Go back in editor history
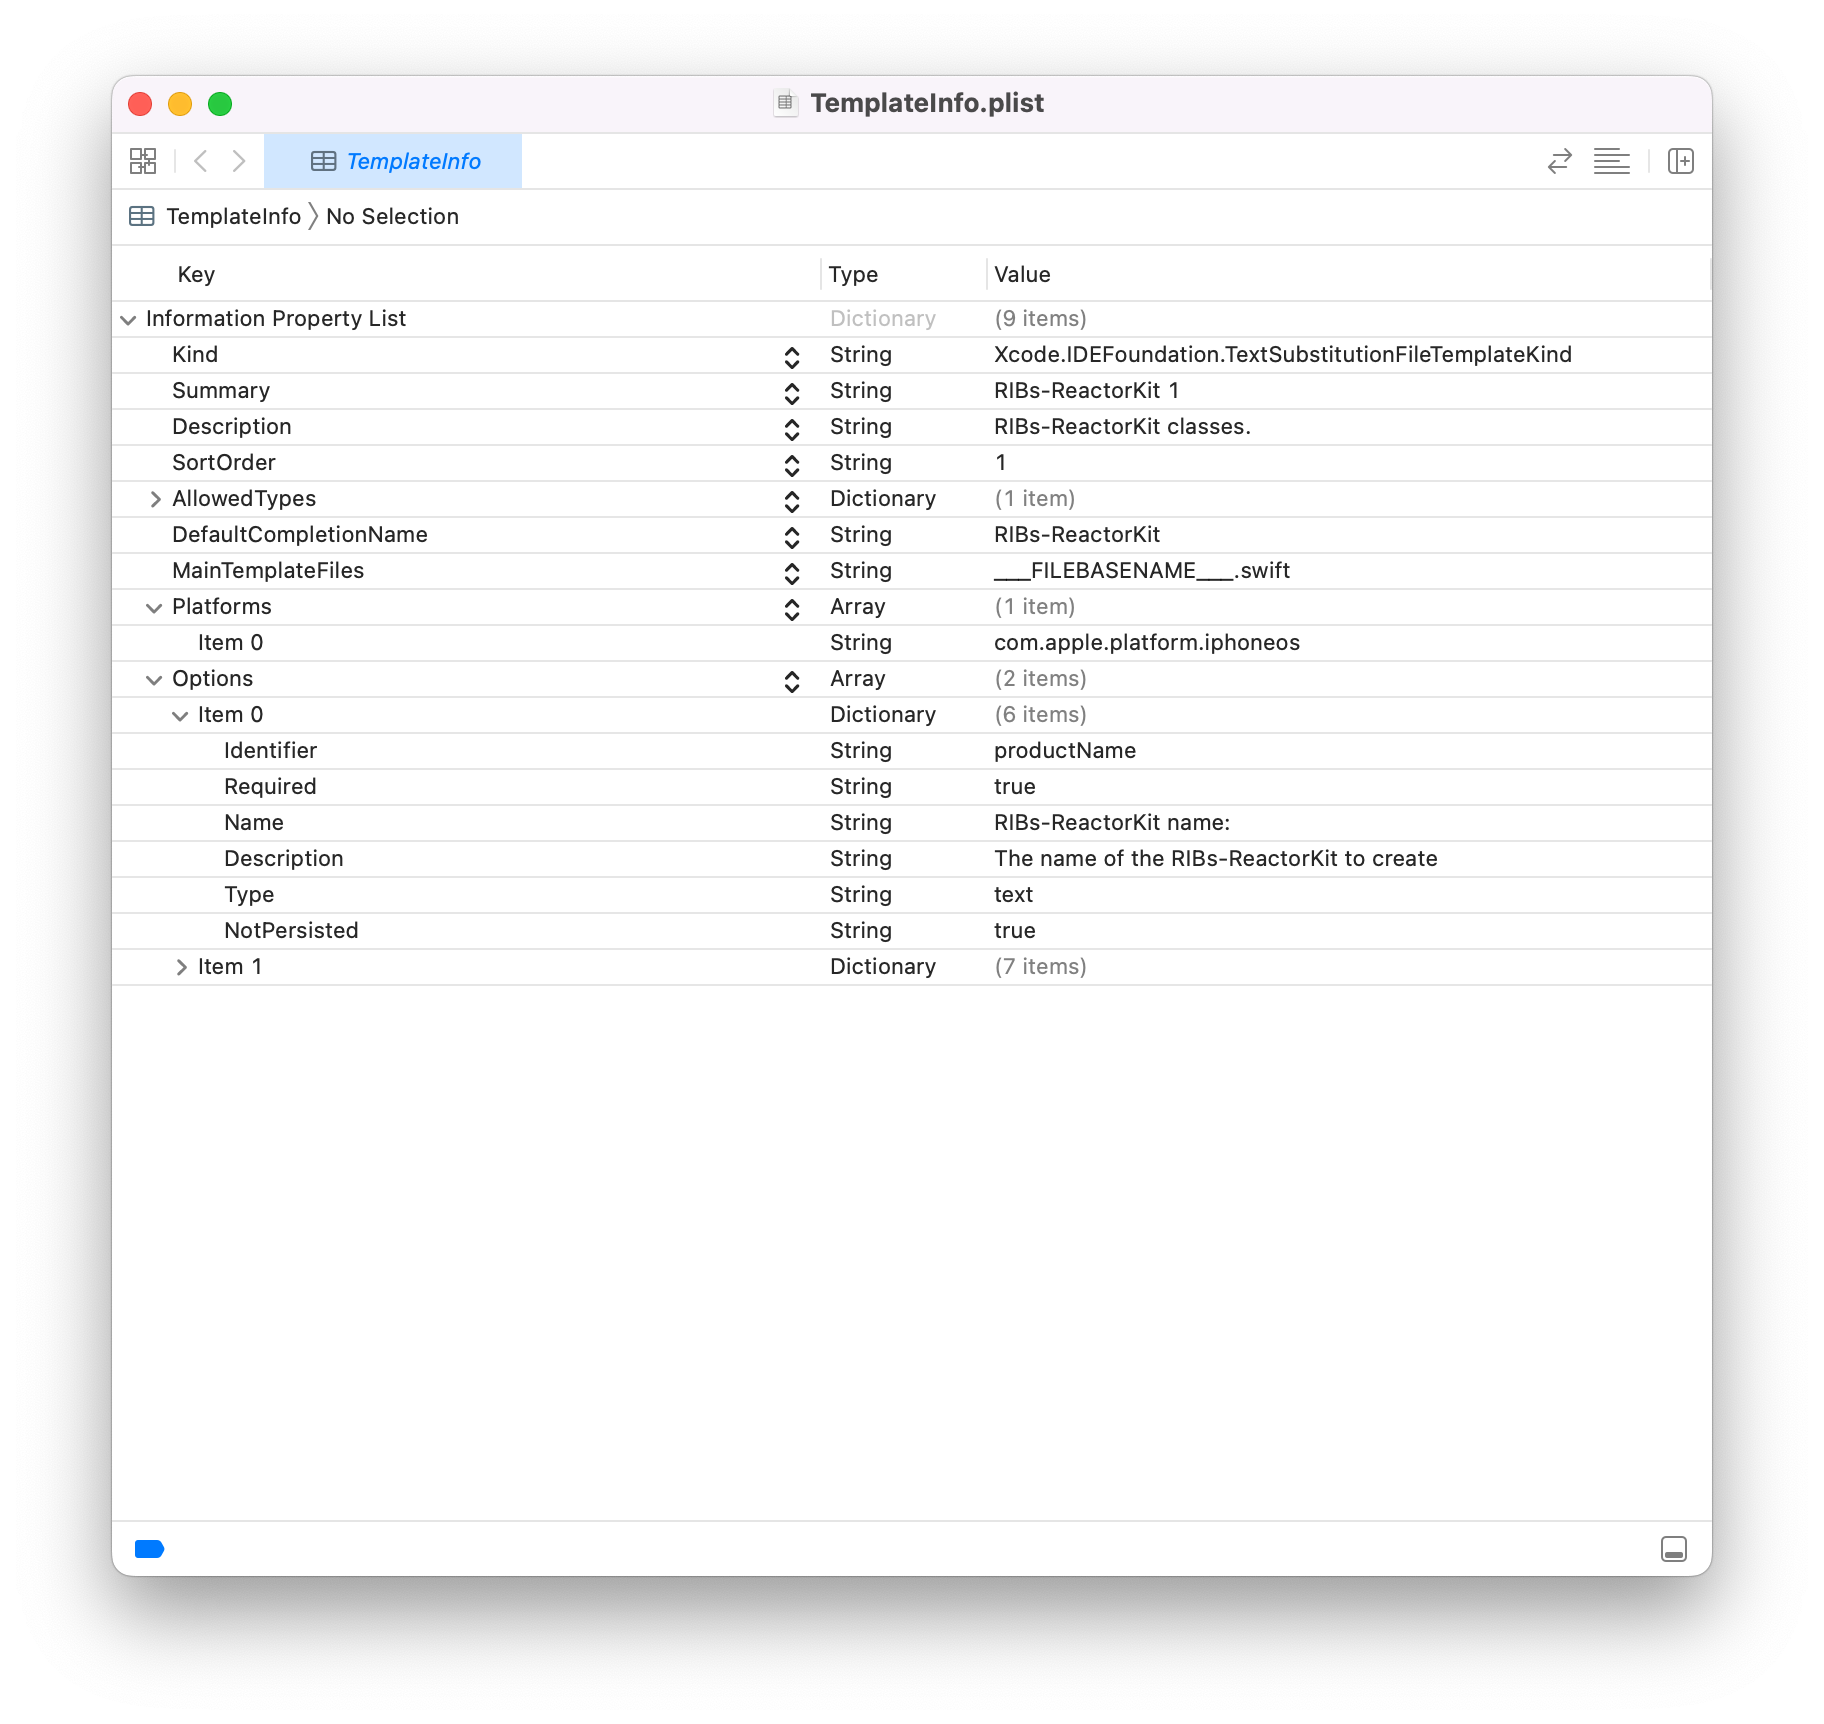 pos(201,161)
